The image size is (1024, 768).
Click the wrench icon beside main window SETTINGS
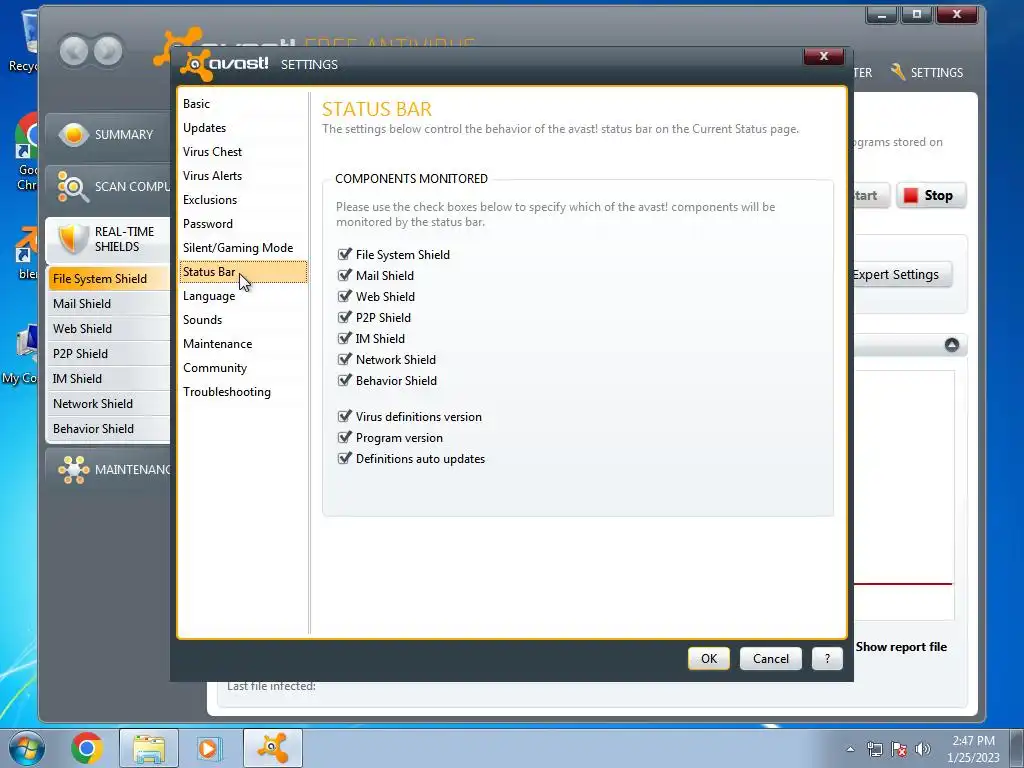[x=898, y=72]
